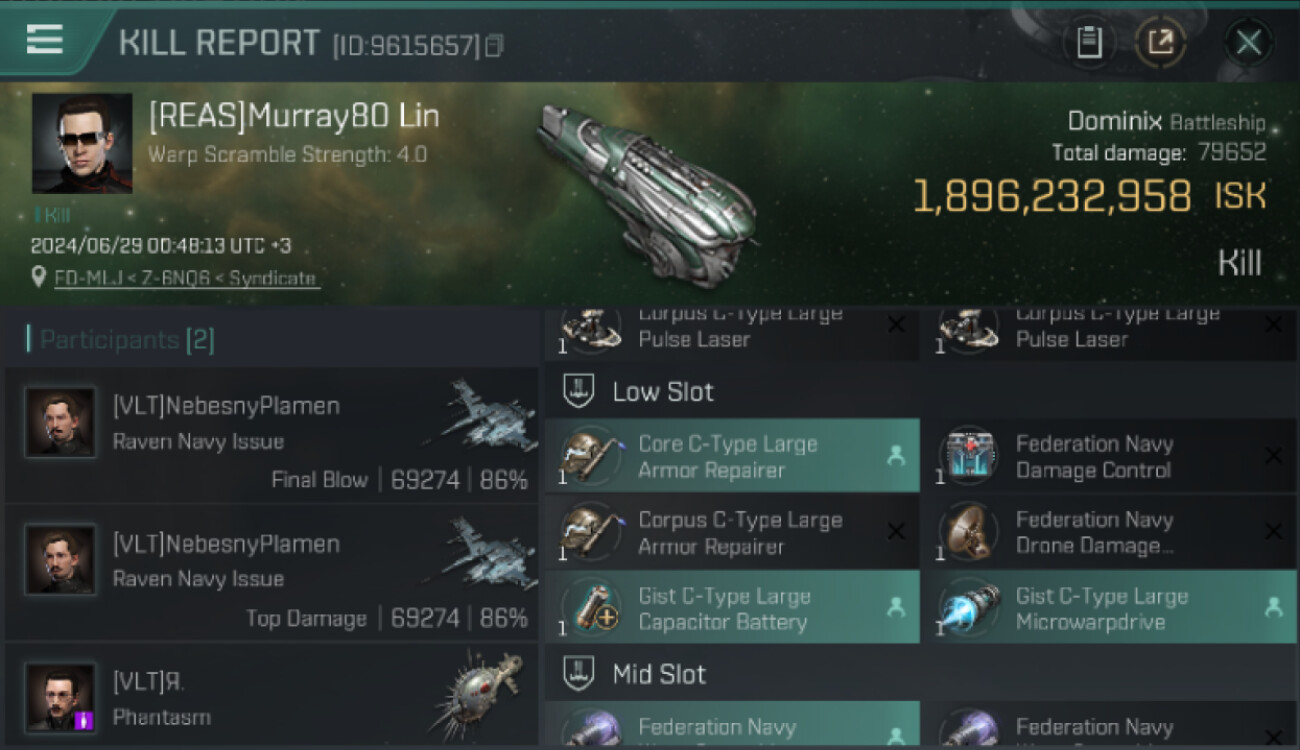Select the Gist C-Type Large Microwarpdrive icon
Image resolution: width=1300 pixels, height=750 pixels.
(x=968, y=608)
